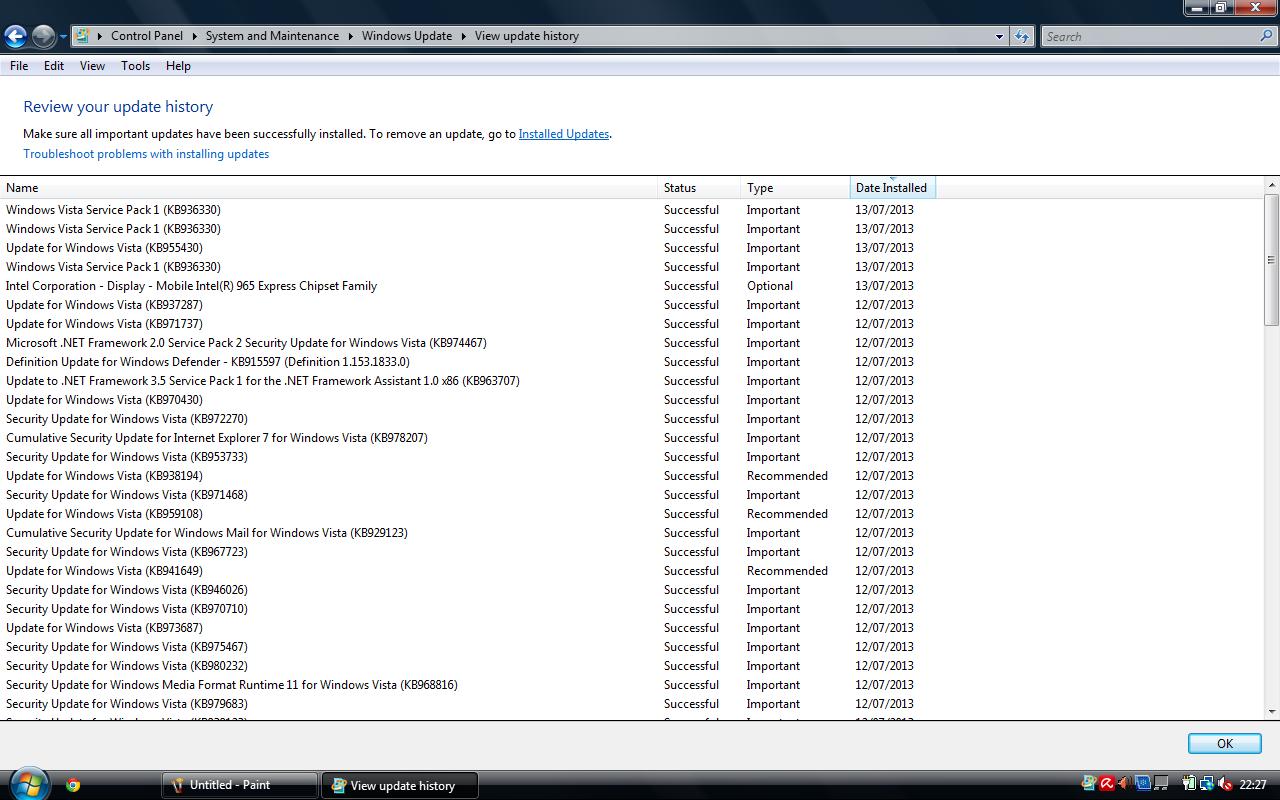Select Update for Windows Vista (KB938194) row

[x=467, y=476]
